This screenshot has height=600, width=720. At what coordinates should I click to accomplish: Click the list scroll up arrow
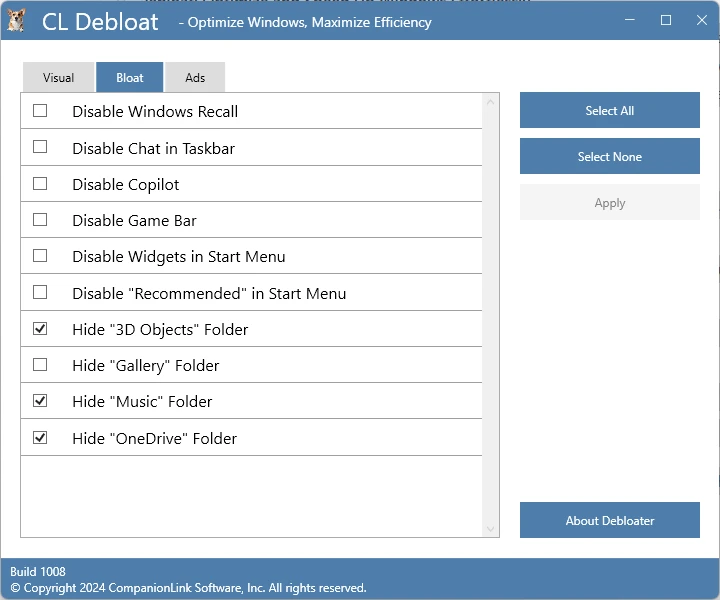490,102
